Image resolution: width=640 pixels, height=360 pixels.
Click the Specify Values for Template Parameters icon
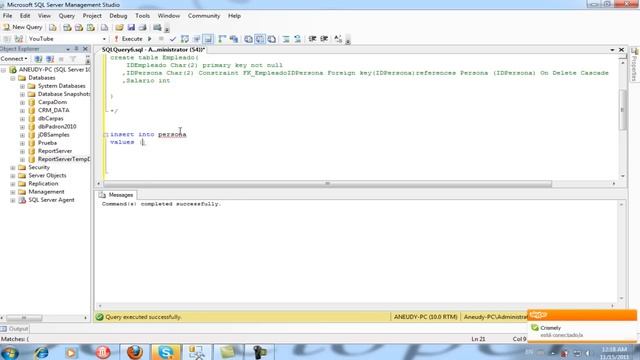(x=338, y=39)
